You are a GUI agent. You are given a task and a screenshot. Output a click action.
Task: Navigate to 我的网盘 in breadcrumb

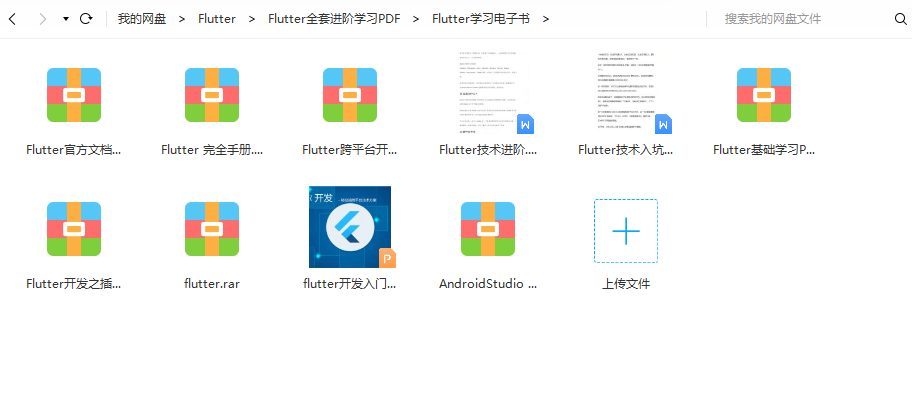(142, 19)
